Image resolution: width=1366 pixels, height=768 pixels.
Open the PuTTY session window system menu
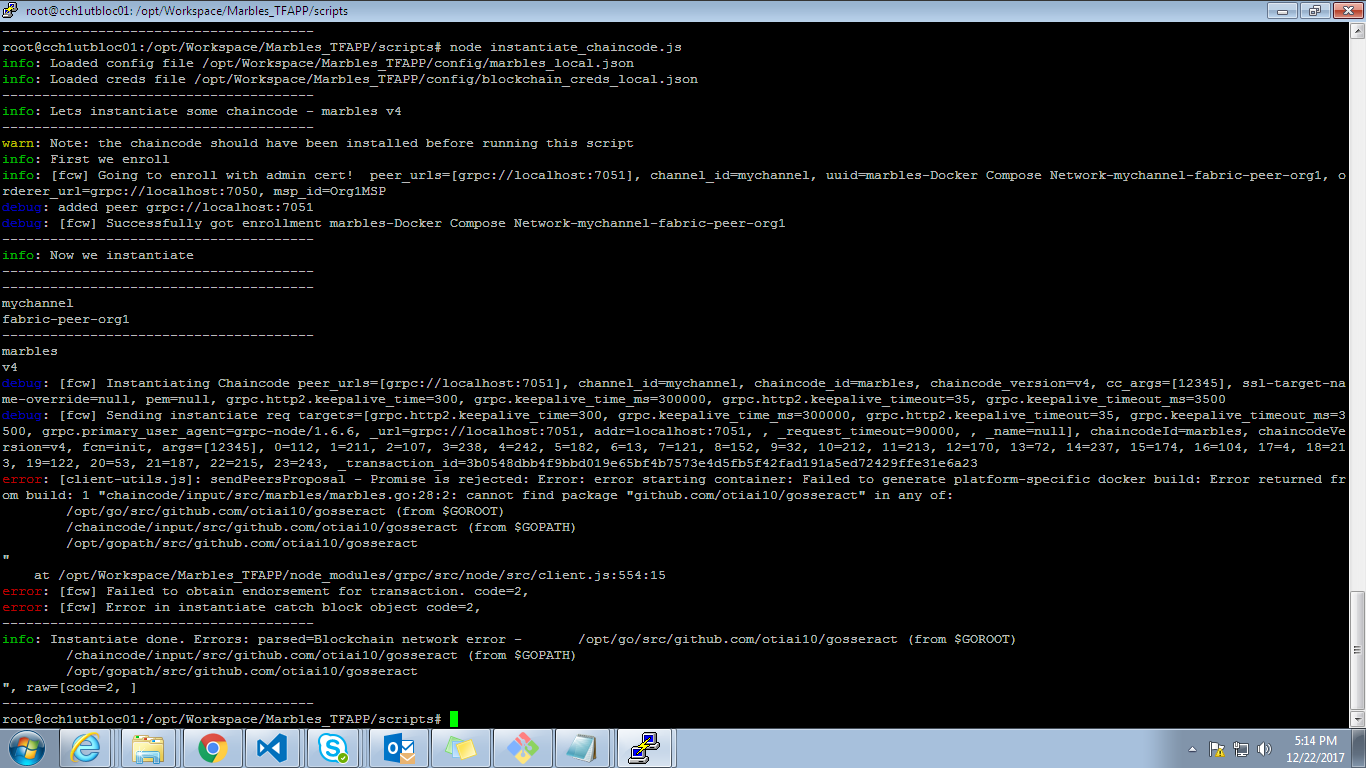coord(10,11)
